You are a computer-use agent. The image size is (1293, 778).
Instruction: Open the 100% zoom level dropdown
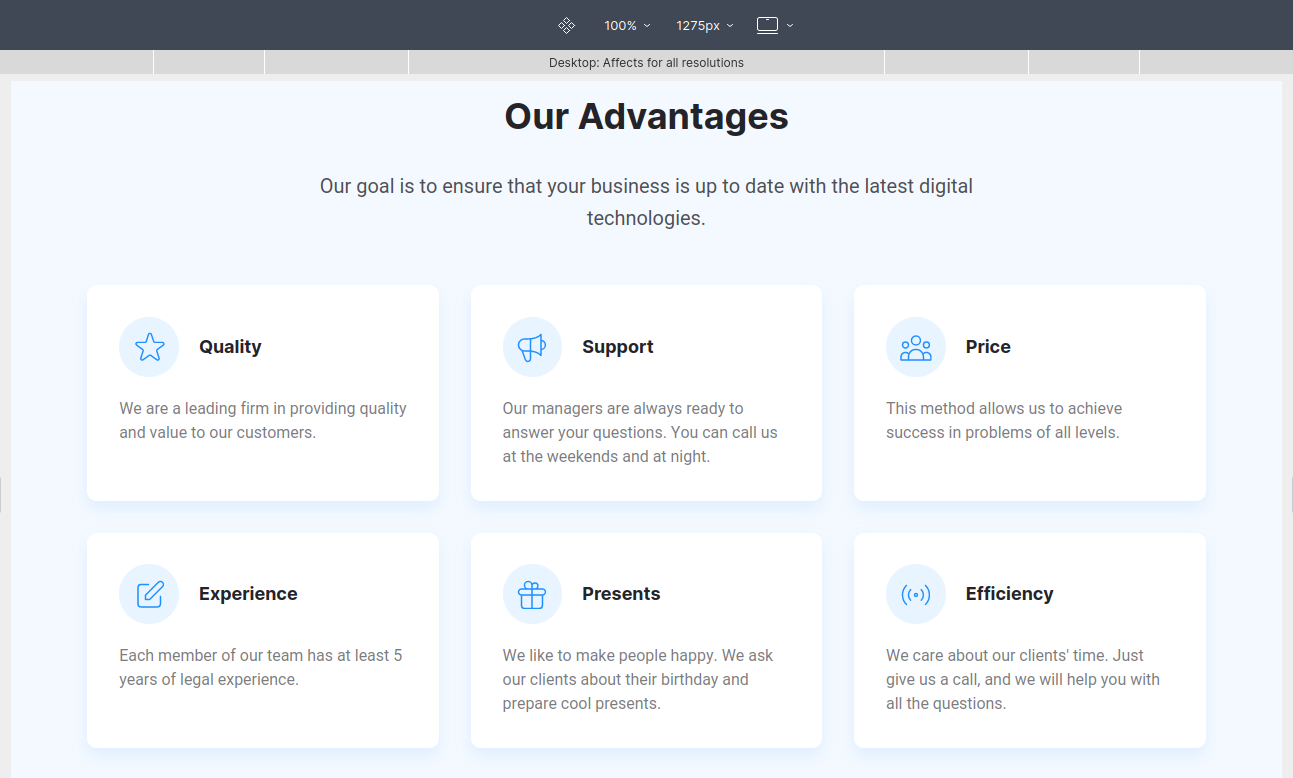627,25
